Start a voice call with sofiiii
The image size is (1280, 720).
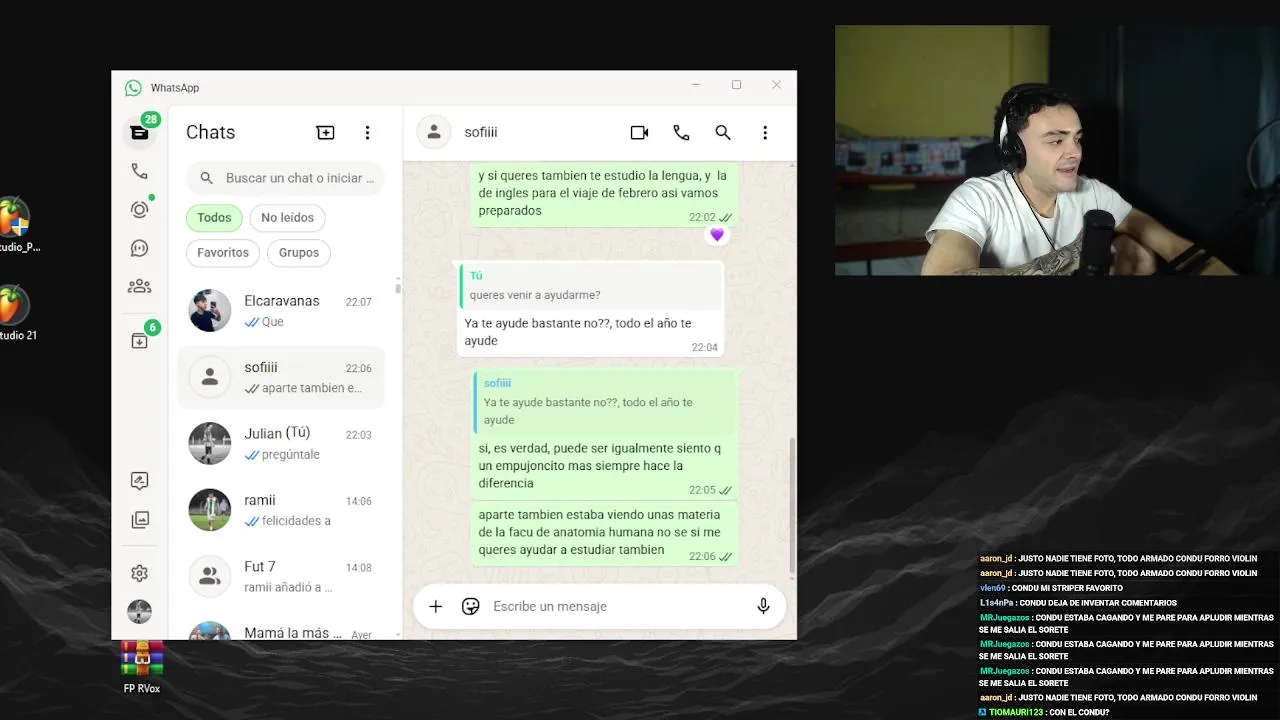click(681, 132)
